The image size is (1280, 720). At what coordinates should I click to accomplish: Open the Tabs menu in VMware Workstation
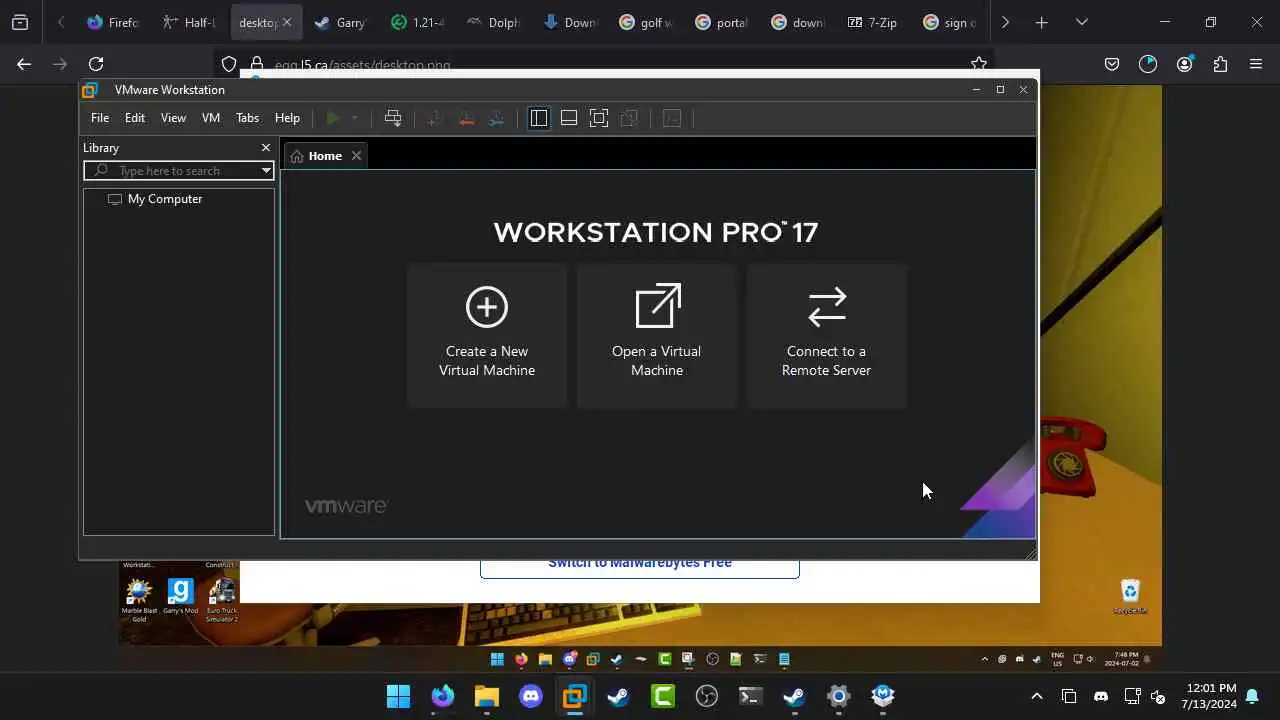click(247, 118)
